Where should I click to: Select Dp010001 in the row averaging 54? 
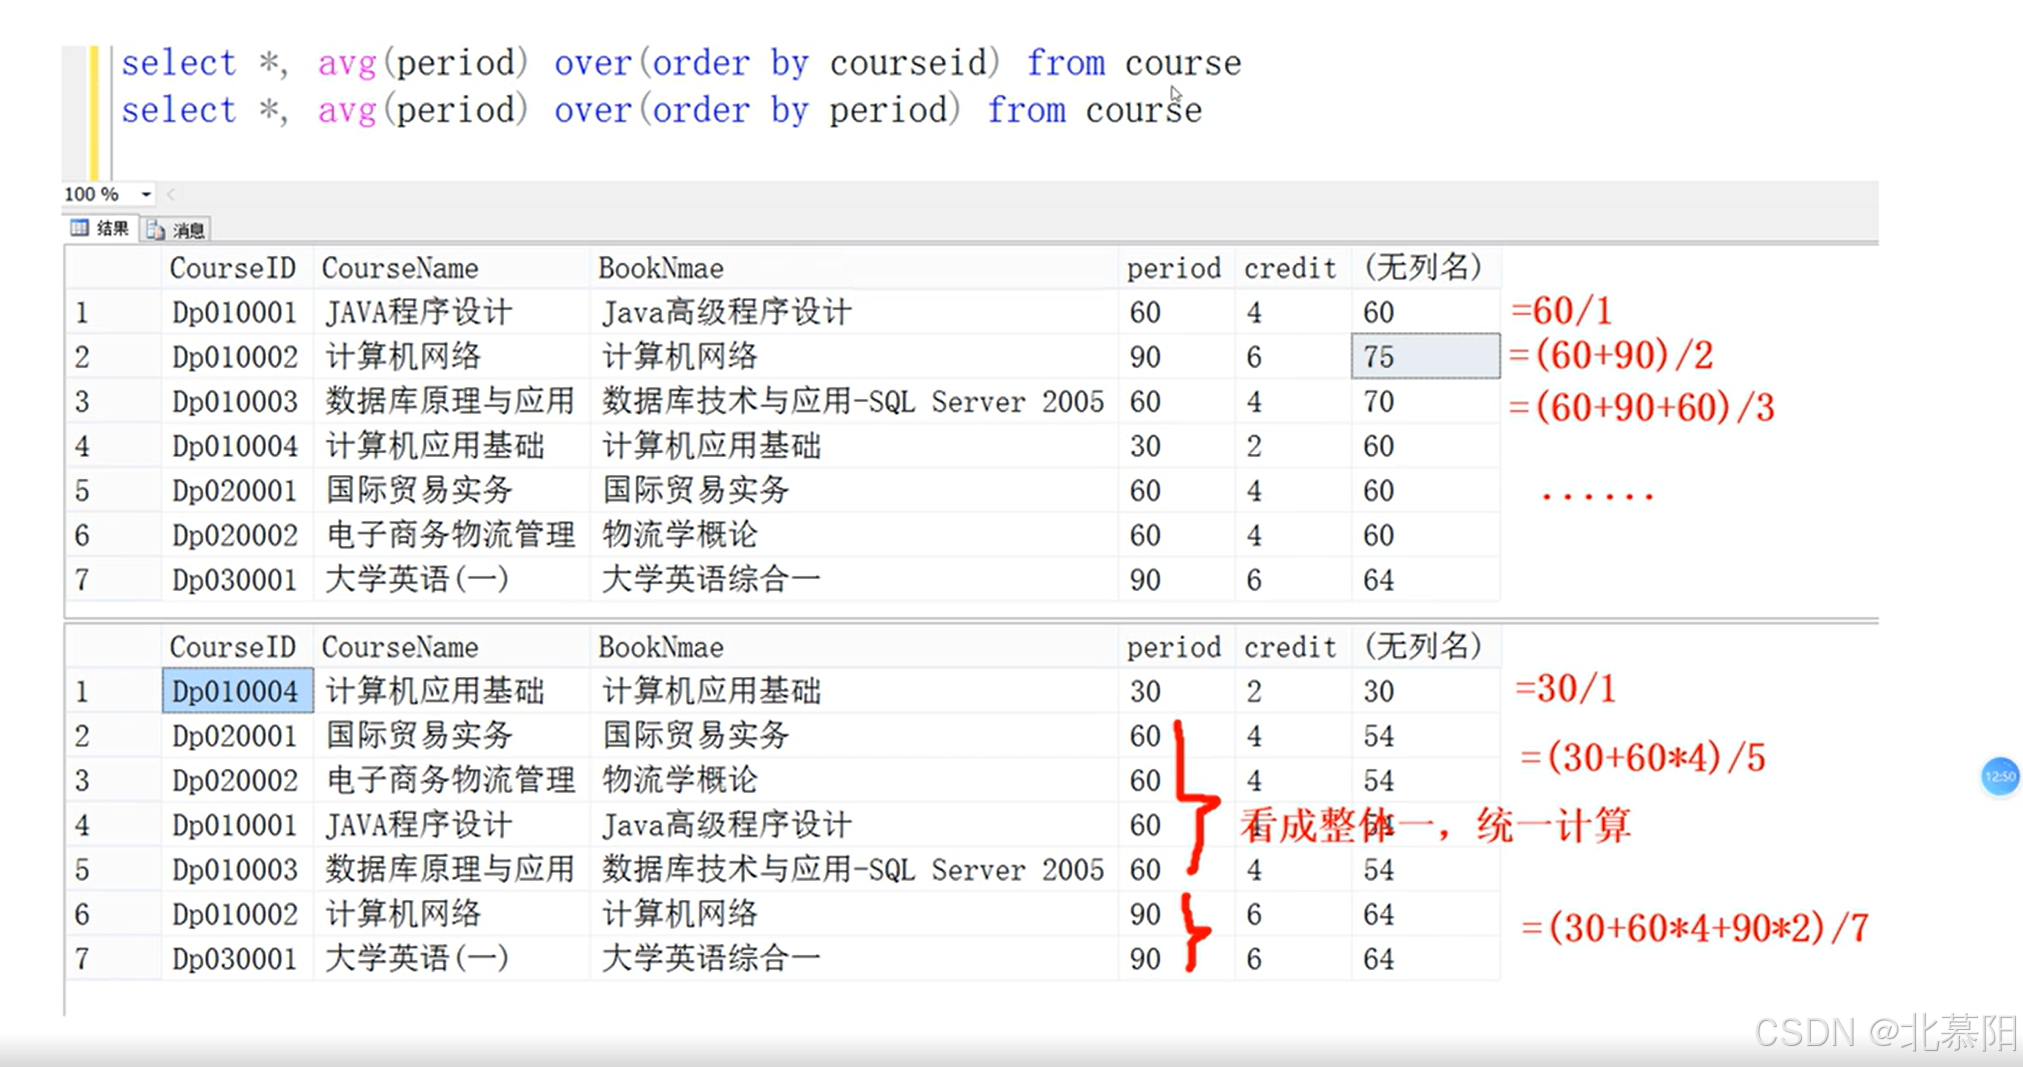click(237, 825)
